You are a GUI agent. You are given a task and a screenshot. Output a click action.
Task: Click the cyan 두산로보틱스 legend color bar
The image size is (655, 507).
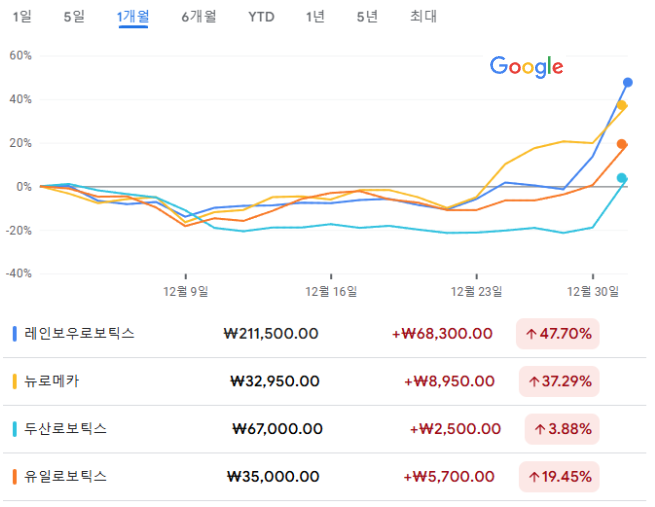(x=15, y=429)
